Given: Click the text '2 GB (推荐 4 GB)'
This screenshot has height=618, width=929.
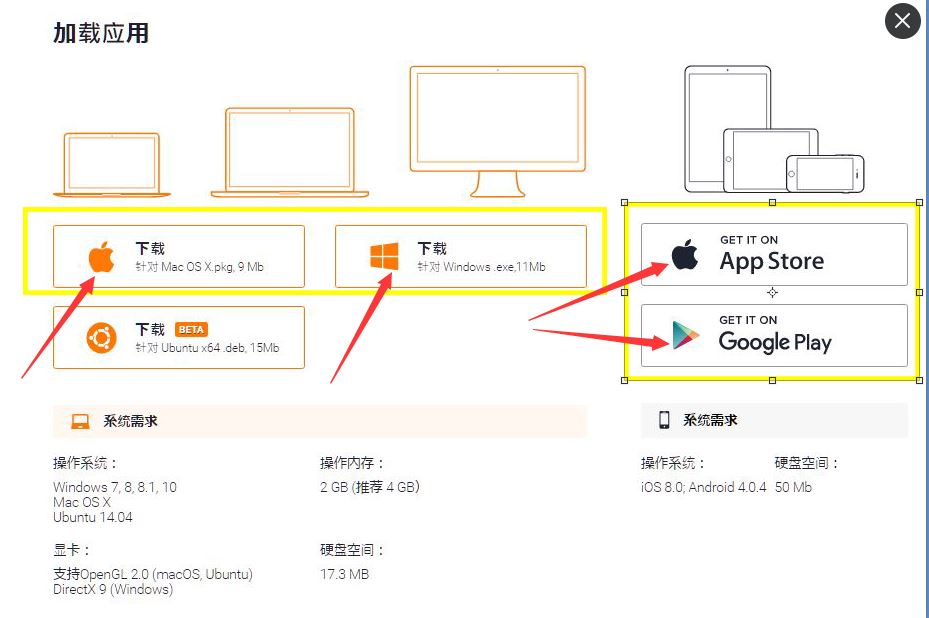Looking at the screenshot, I should coord(370,487).
